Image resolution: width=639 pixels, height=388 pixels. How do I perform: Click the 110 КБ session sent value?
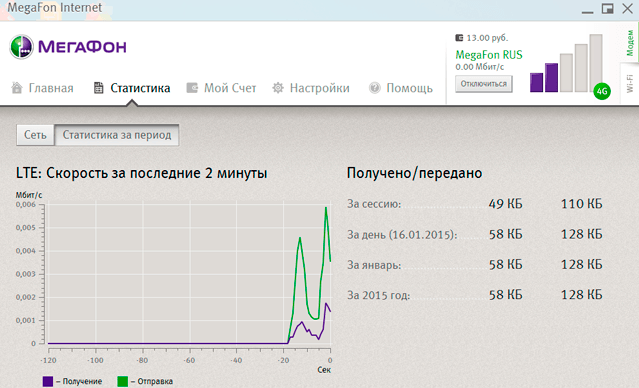pyautogui.click(x=582, y=203)
